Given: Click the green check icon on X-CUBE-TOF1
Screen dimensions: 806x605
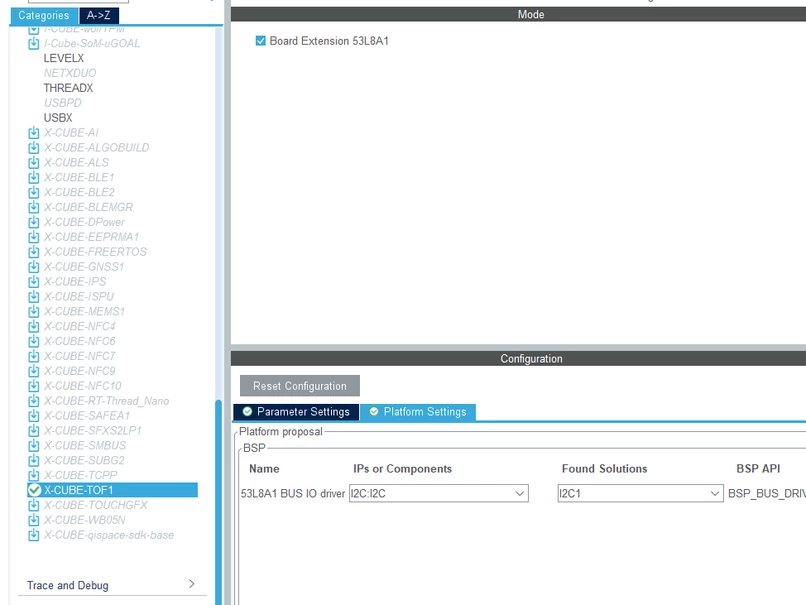Looking at the screenshot, I should click(34, 490).
